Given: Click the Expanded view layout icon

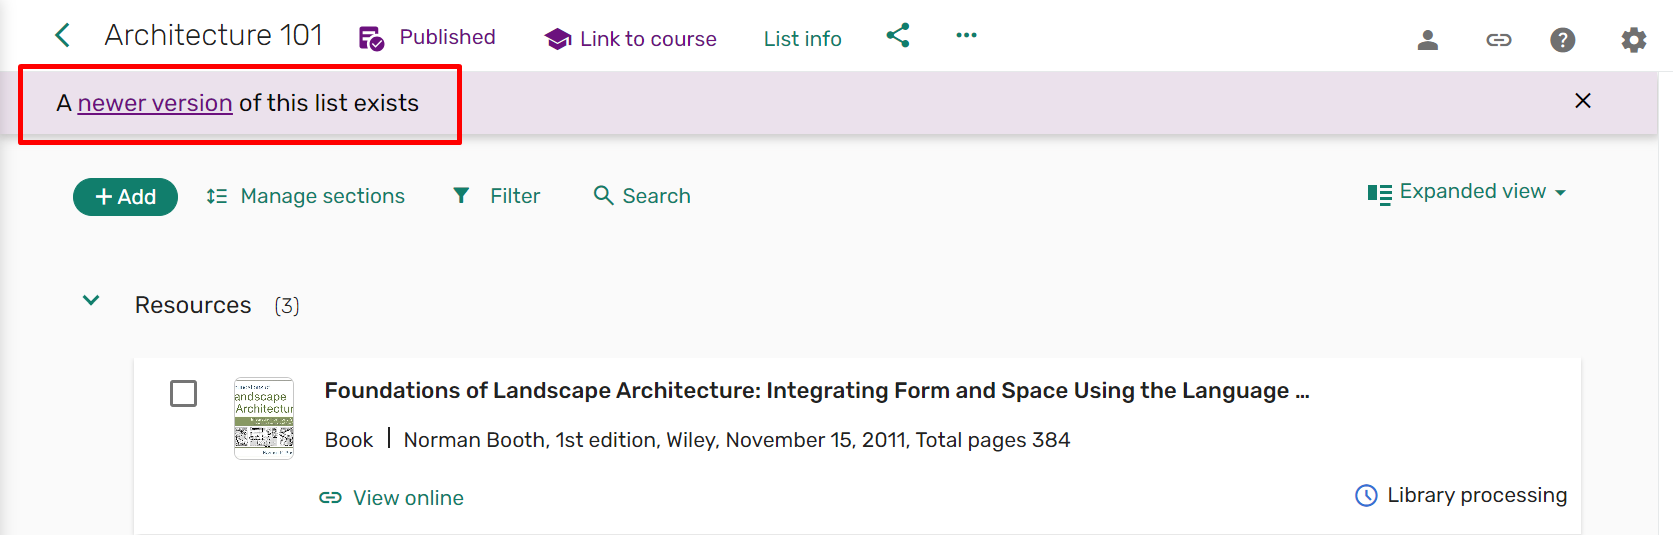Looking at the screenshot, I should [1380, 194].
